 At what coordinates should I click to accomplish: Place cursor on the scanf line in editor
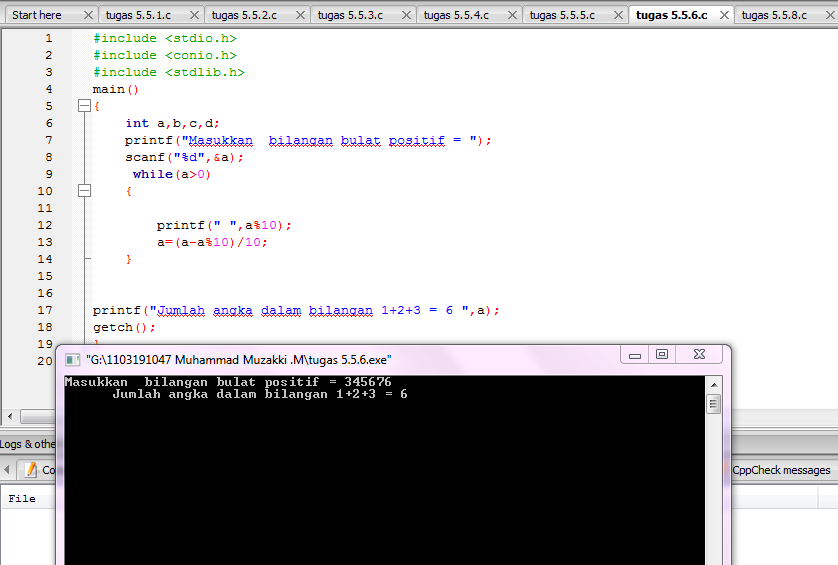pos(184,157)
